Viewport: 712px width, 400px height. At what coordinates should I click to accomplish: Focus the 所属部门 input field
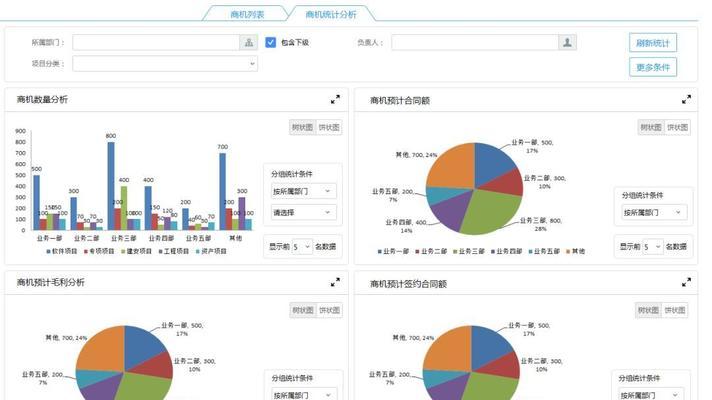point(156,43)
